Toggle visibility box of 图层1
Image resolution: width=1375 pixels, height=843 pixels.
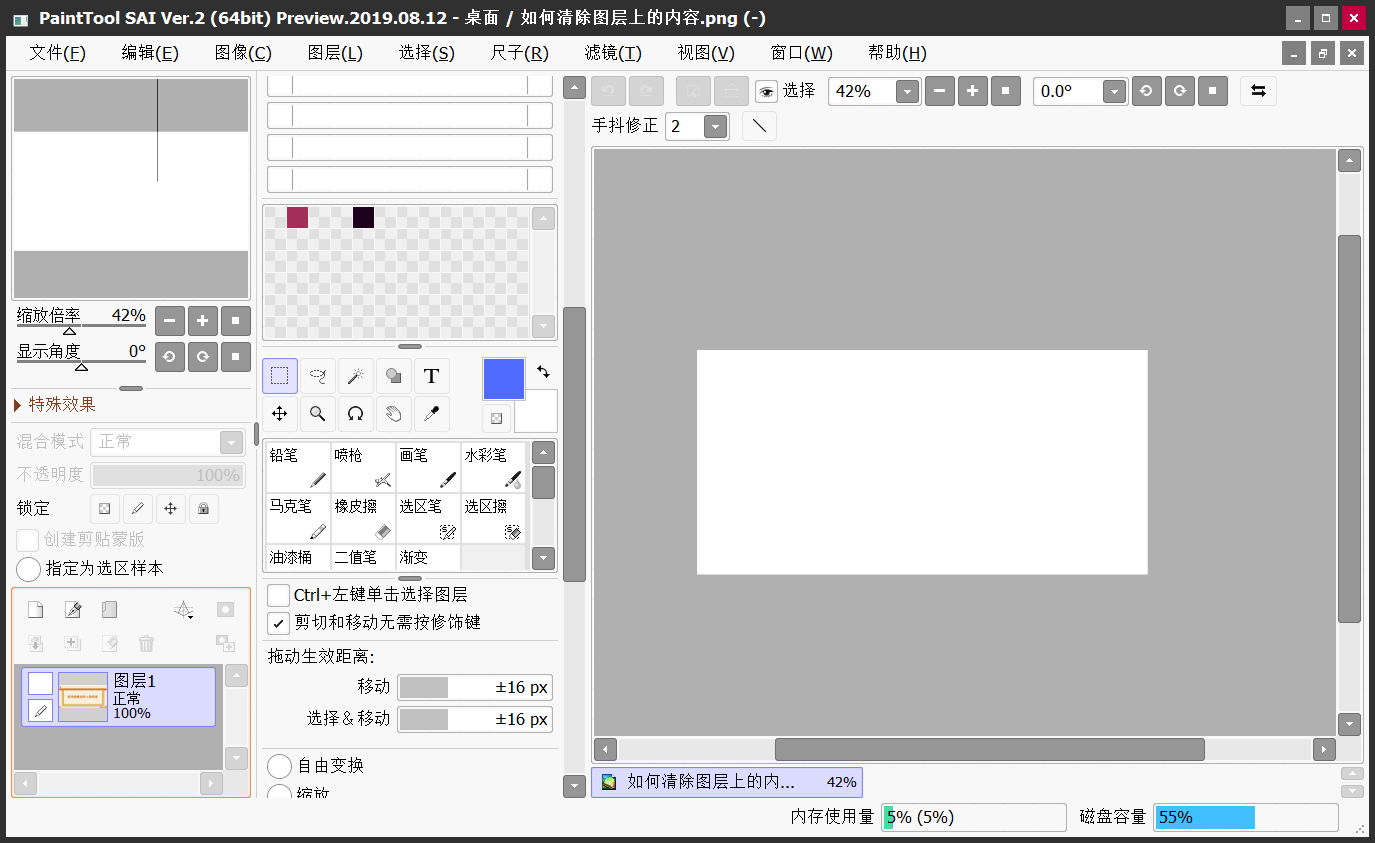[40, 683]
